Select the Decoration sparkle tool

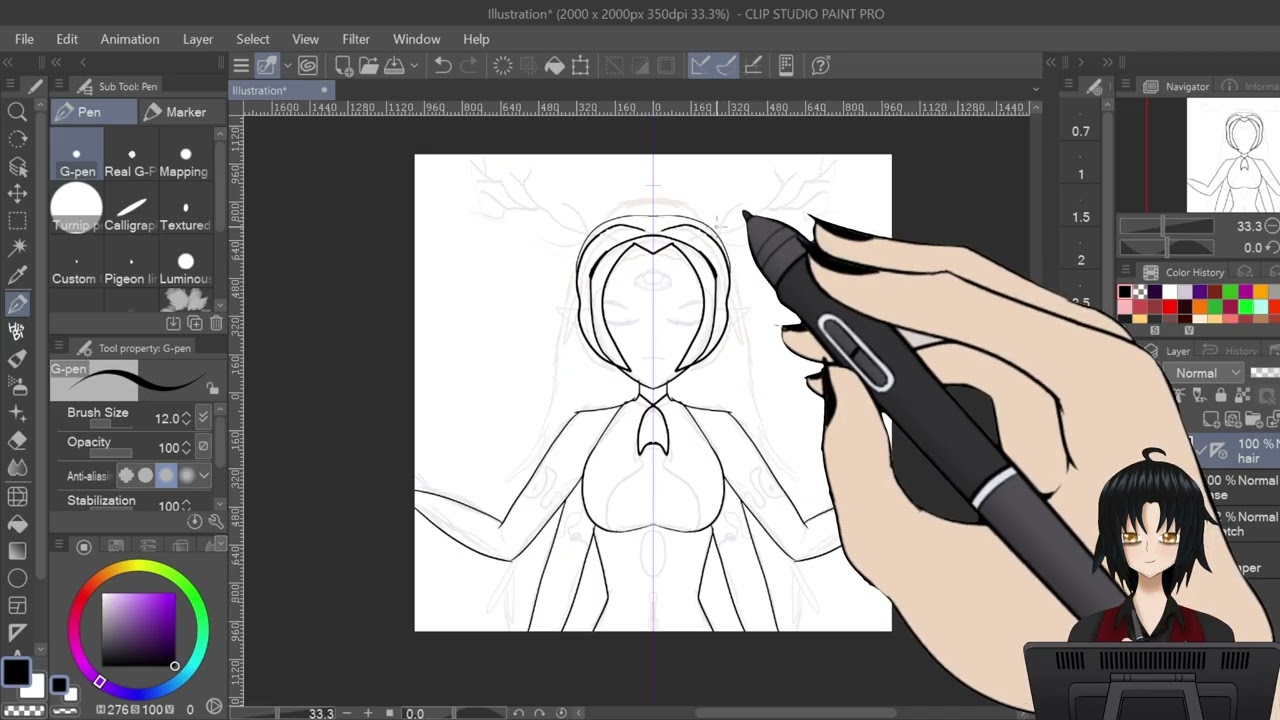[17, 413]
